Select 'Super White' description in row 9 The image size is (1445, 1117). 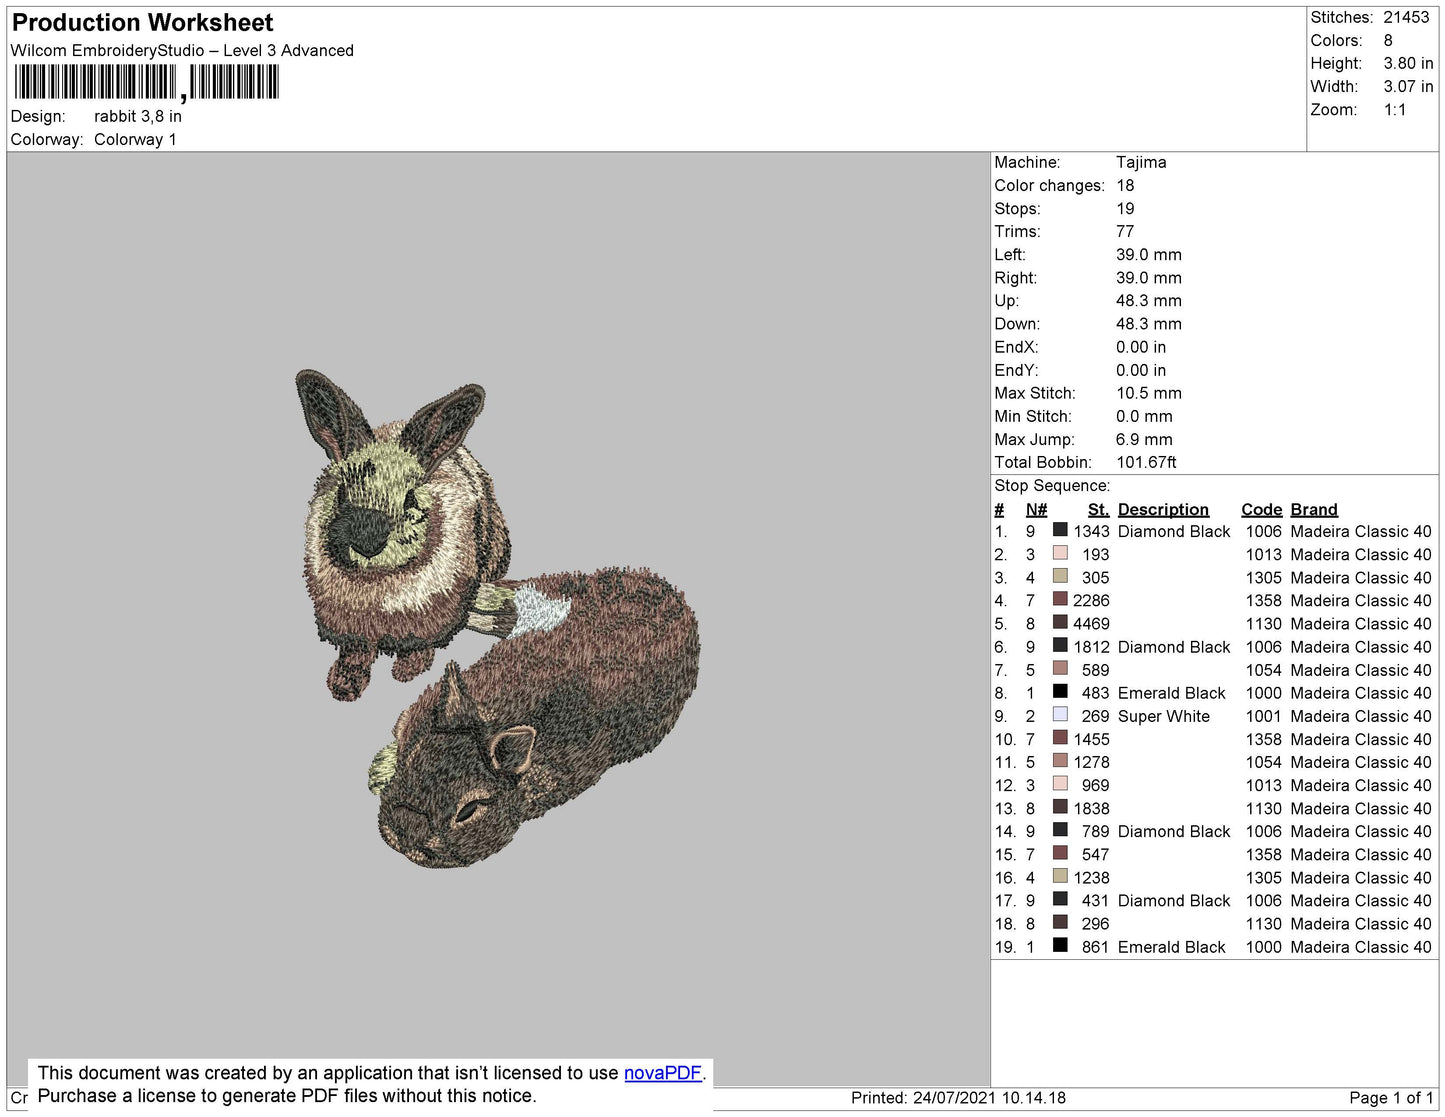pyautogui.click(x=1164, y=716)
